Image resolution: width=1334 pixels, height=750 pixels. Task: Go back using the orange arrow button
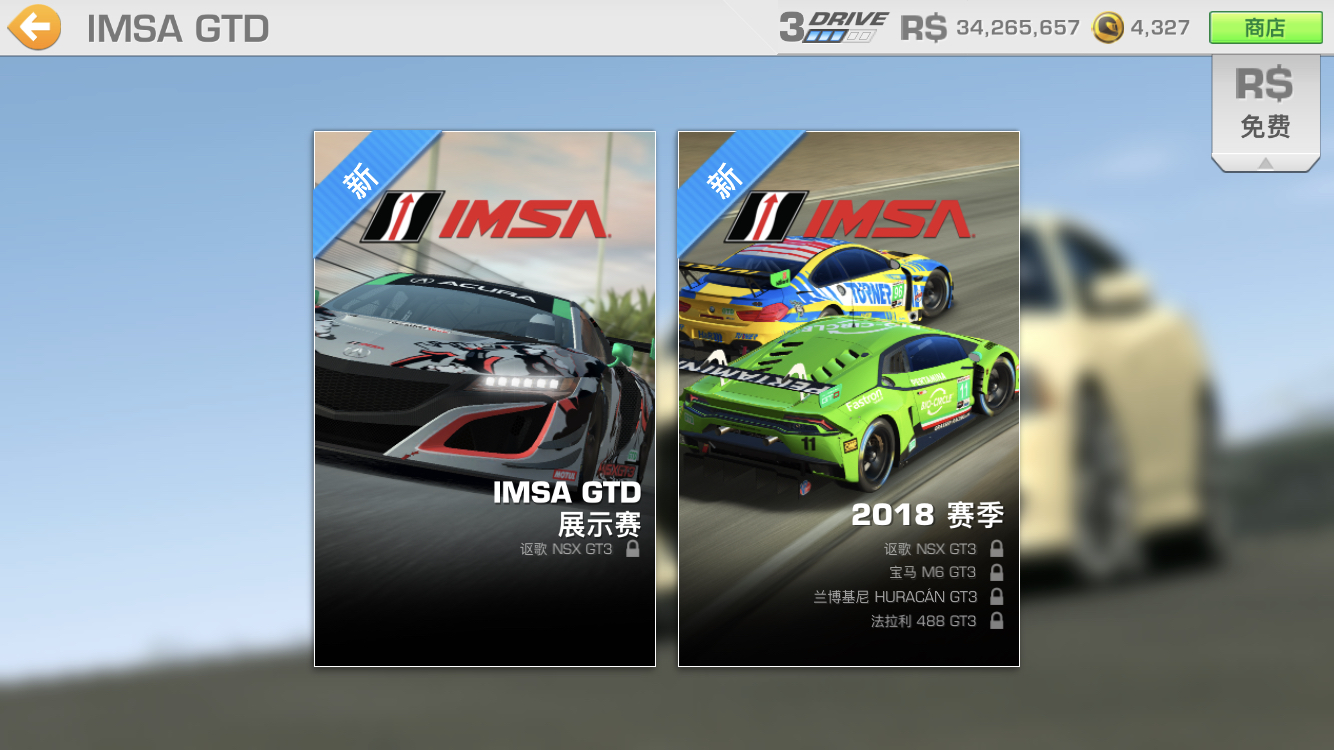coord(34,27)
